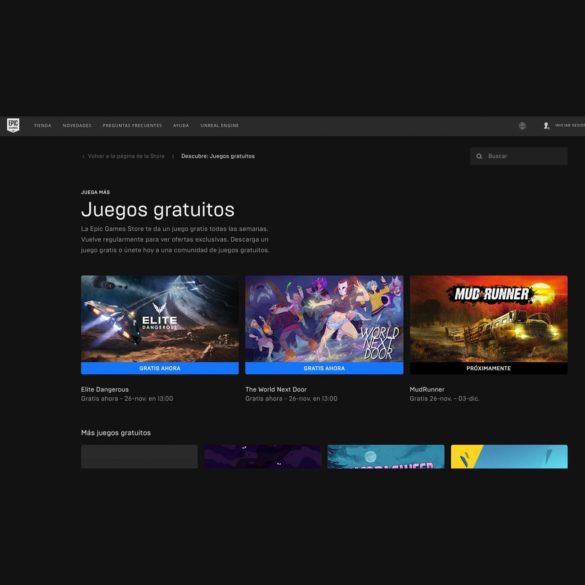
Task: Click 'Gratis ahora - 26-nov.' under World Next Door
Action: pos(291,399)
